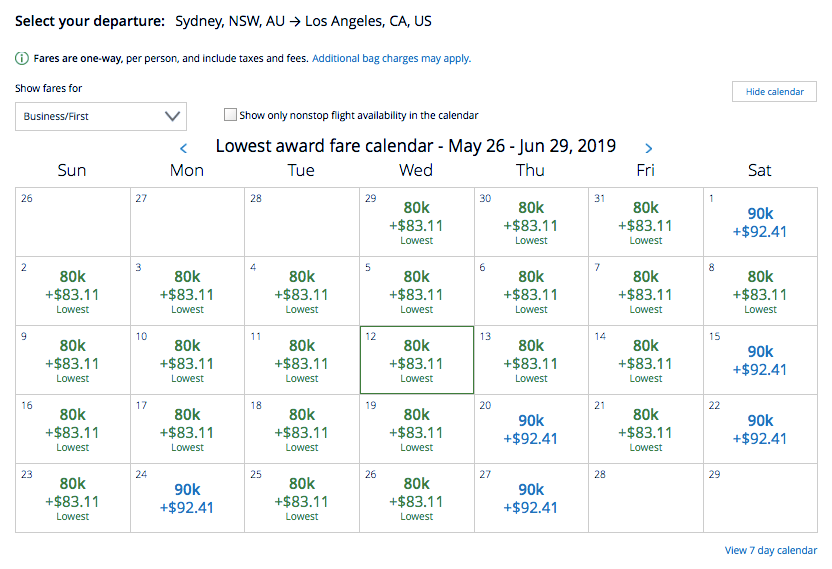Pick Monday June 24 90k fare

click(187, 498)
